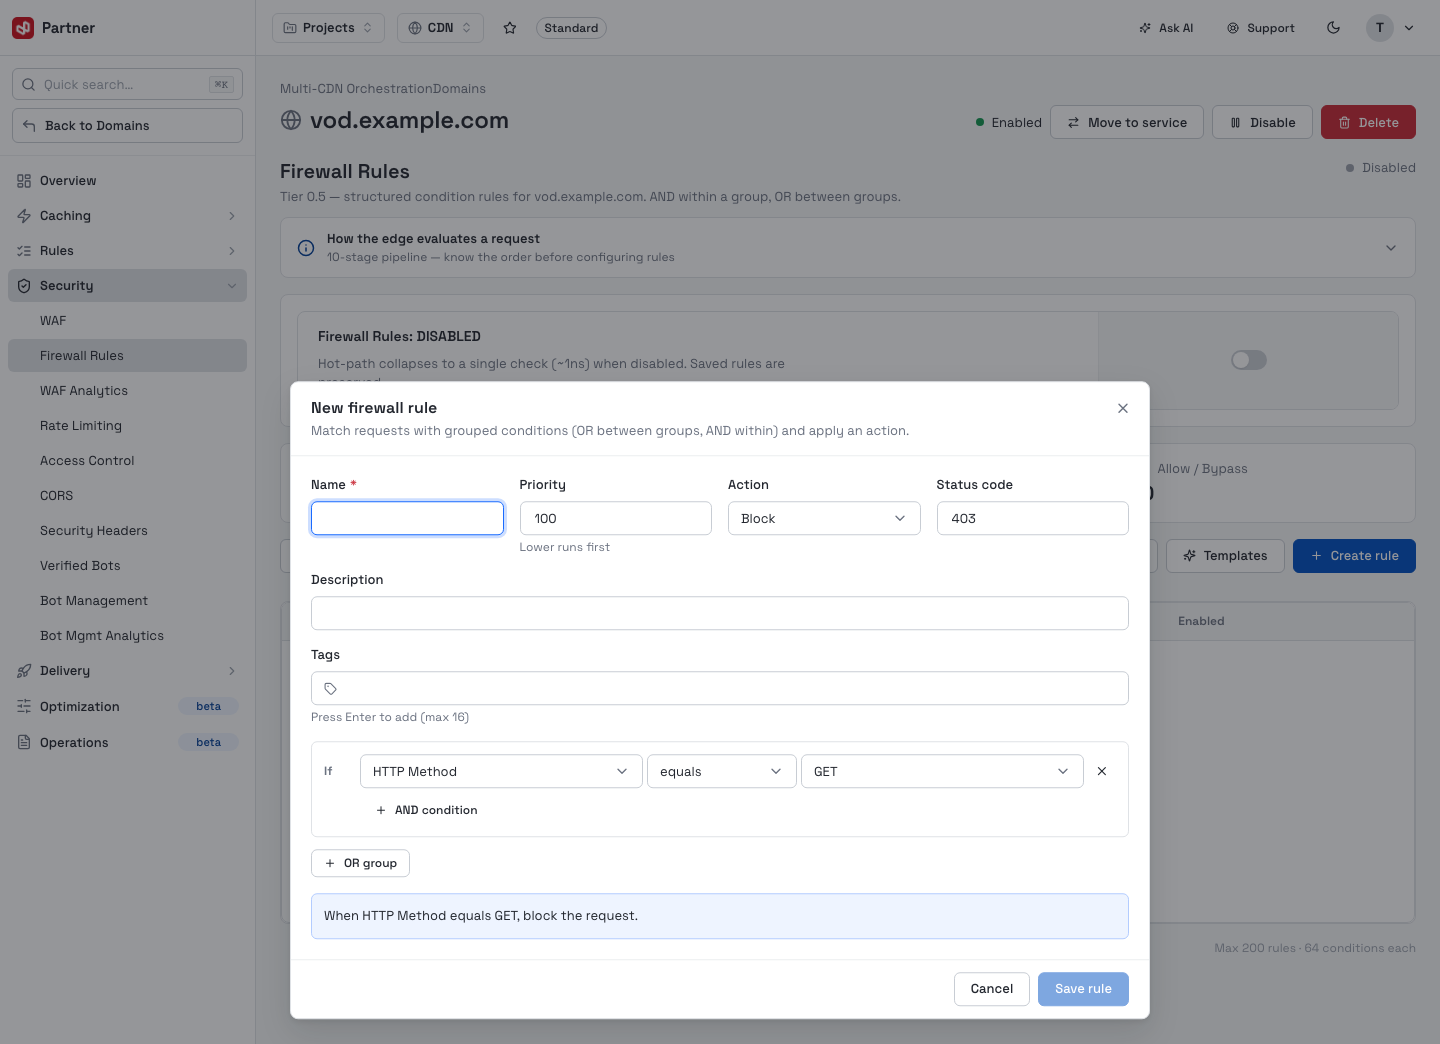
Task: Add an OR group
Action: [x=360, y=863]
